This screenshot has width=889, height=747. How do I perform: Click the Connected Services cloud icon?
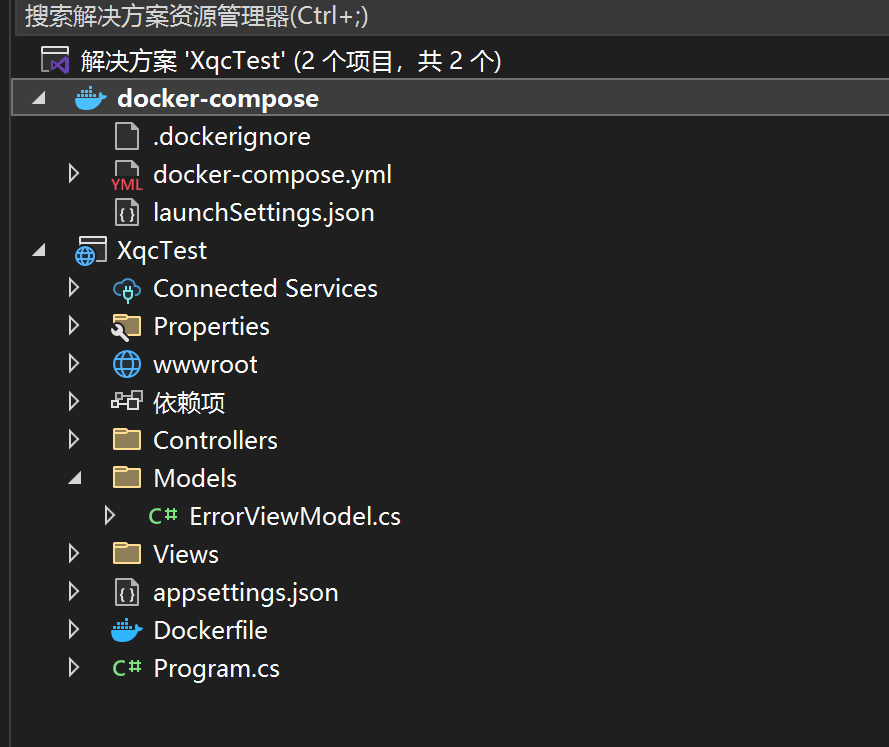click(127, 290)
